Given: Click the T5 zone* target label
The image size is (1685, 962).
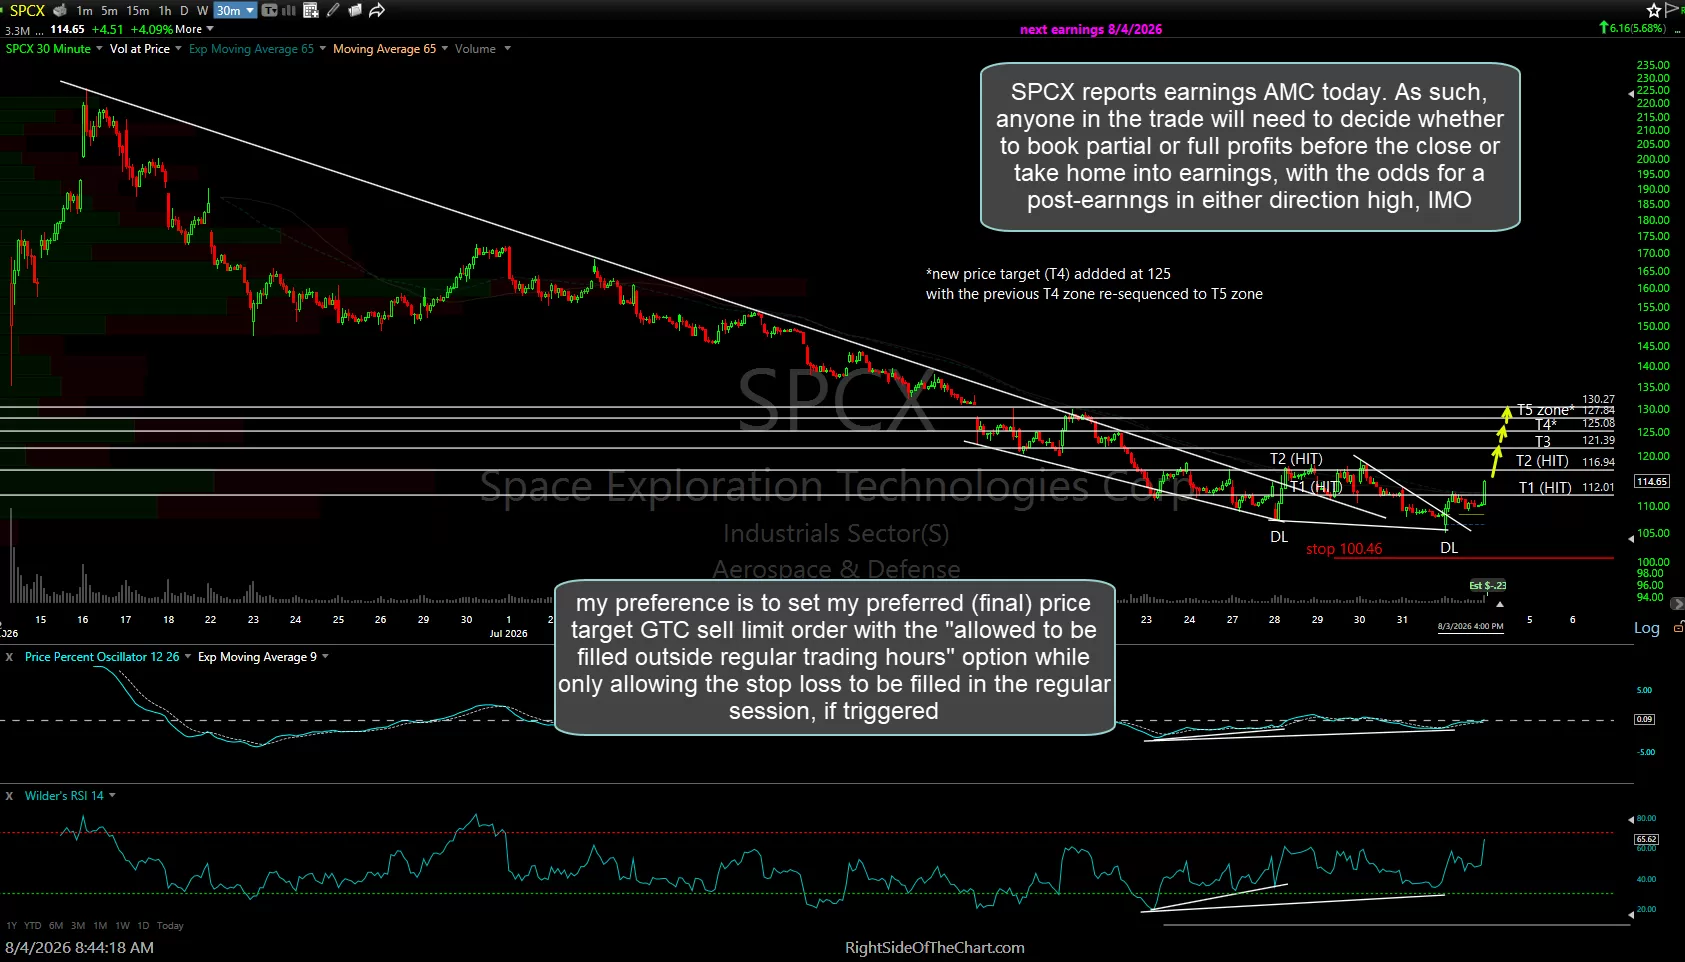Looking at the screenshot, I should click(x=1545, y=410).
